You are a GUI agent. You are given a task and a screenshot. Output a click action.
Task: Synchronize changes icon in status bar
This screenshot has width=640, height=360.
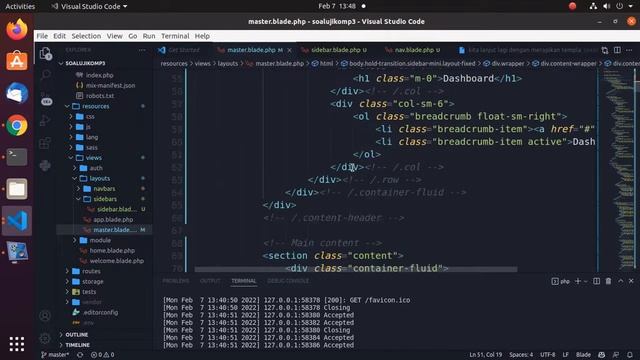(x=80, y=355)
